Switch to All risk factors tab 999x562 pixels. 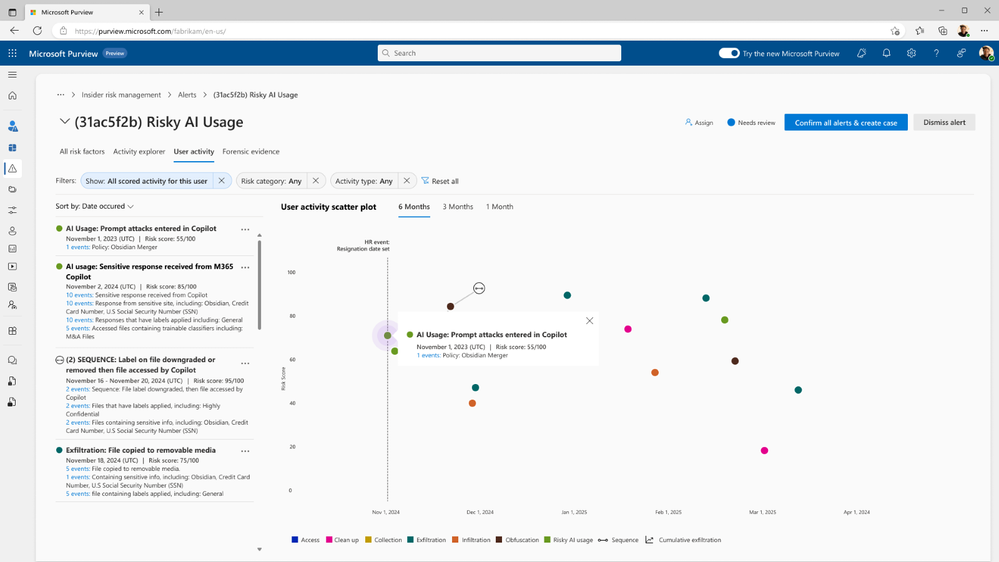[82, 152]
